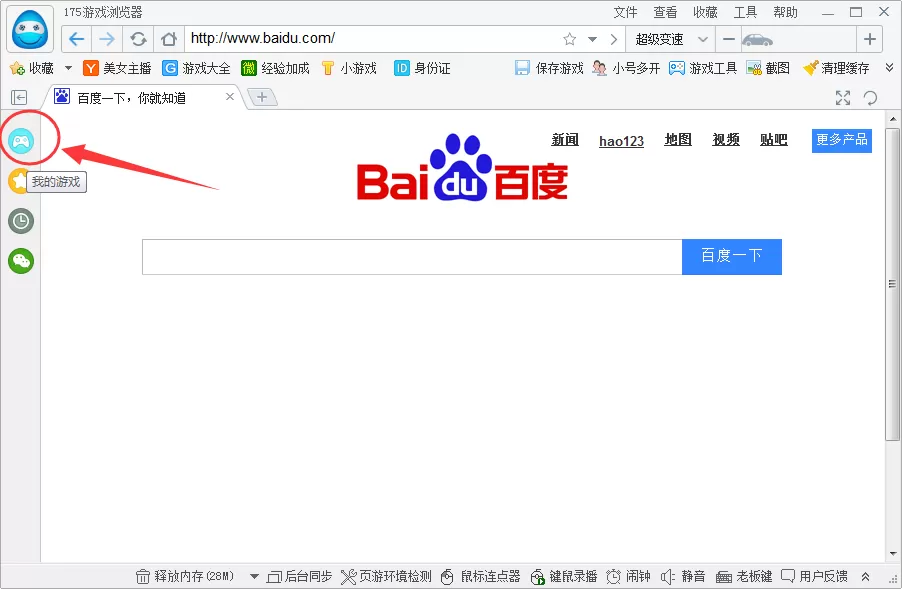Open 游戏大全 bookmark
The image size is (902, 589).
point(196,68)
